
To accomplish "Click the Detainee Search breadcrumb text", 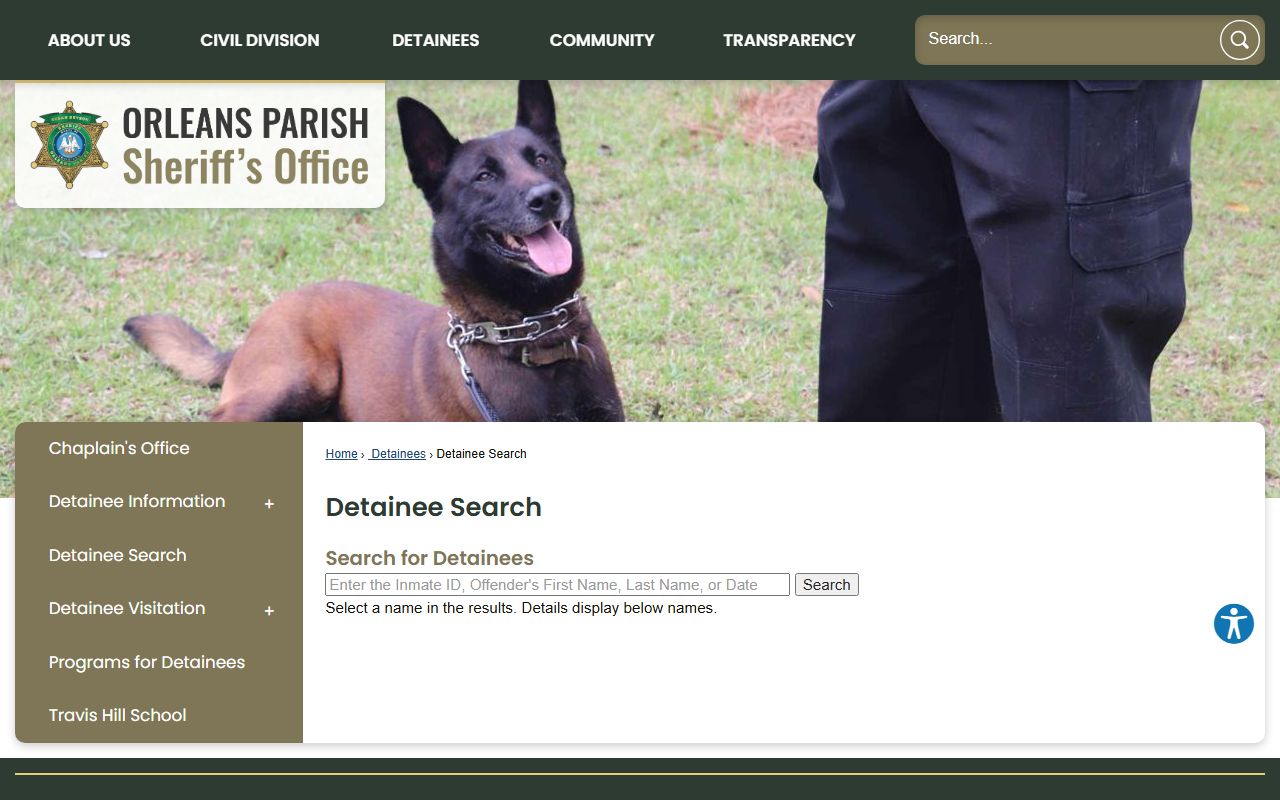I will [x=482, y=454].
